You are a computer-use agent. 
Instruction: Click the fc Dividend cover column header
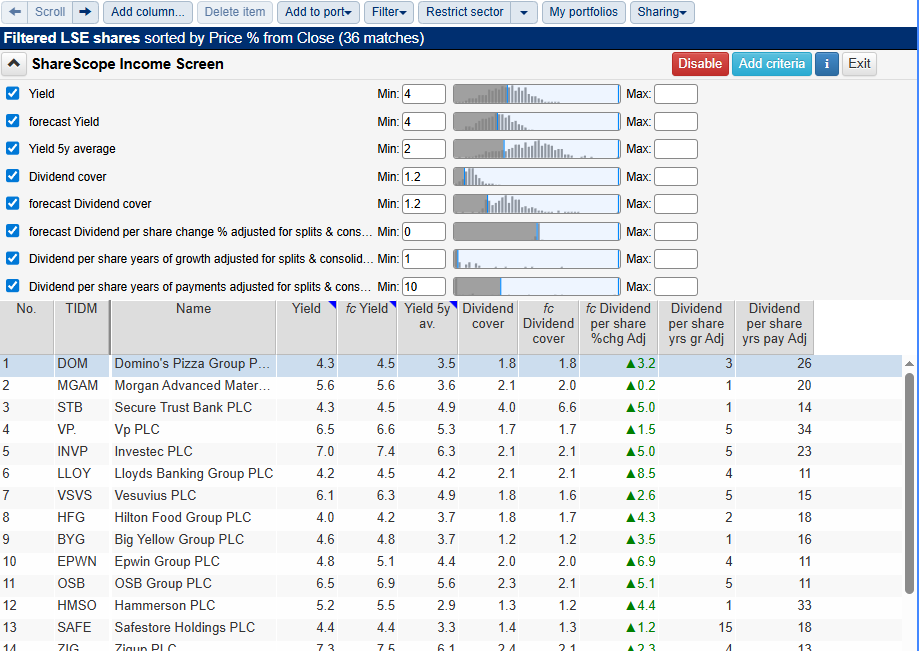549,327
